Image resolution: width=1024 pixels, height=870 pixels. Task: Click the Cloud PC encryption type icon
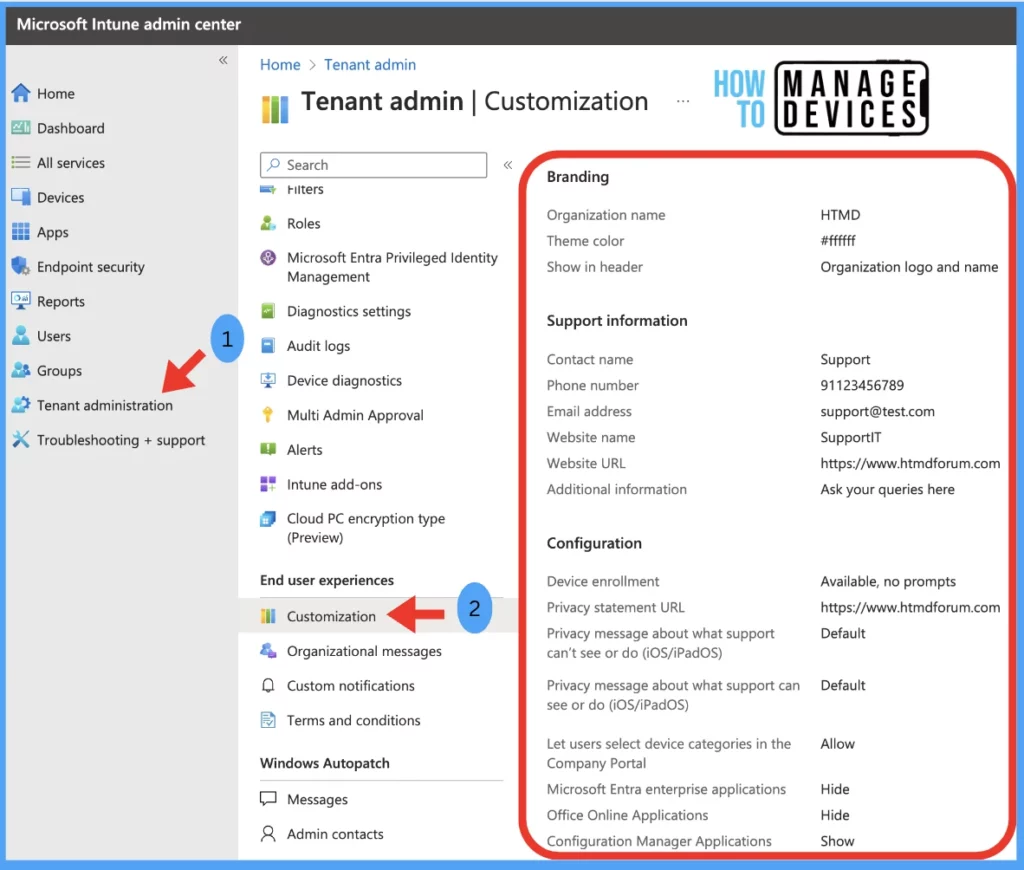268,519
